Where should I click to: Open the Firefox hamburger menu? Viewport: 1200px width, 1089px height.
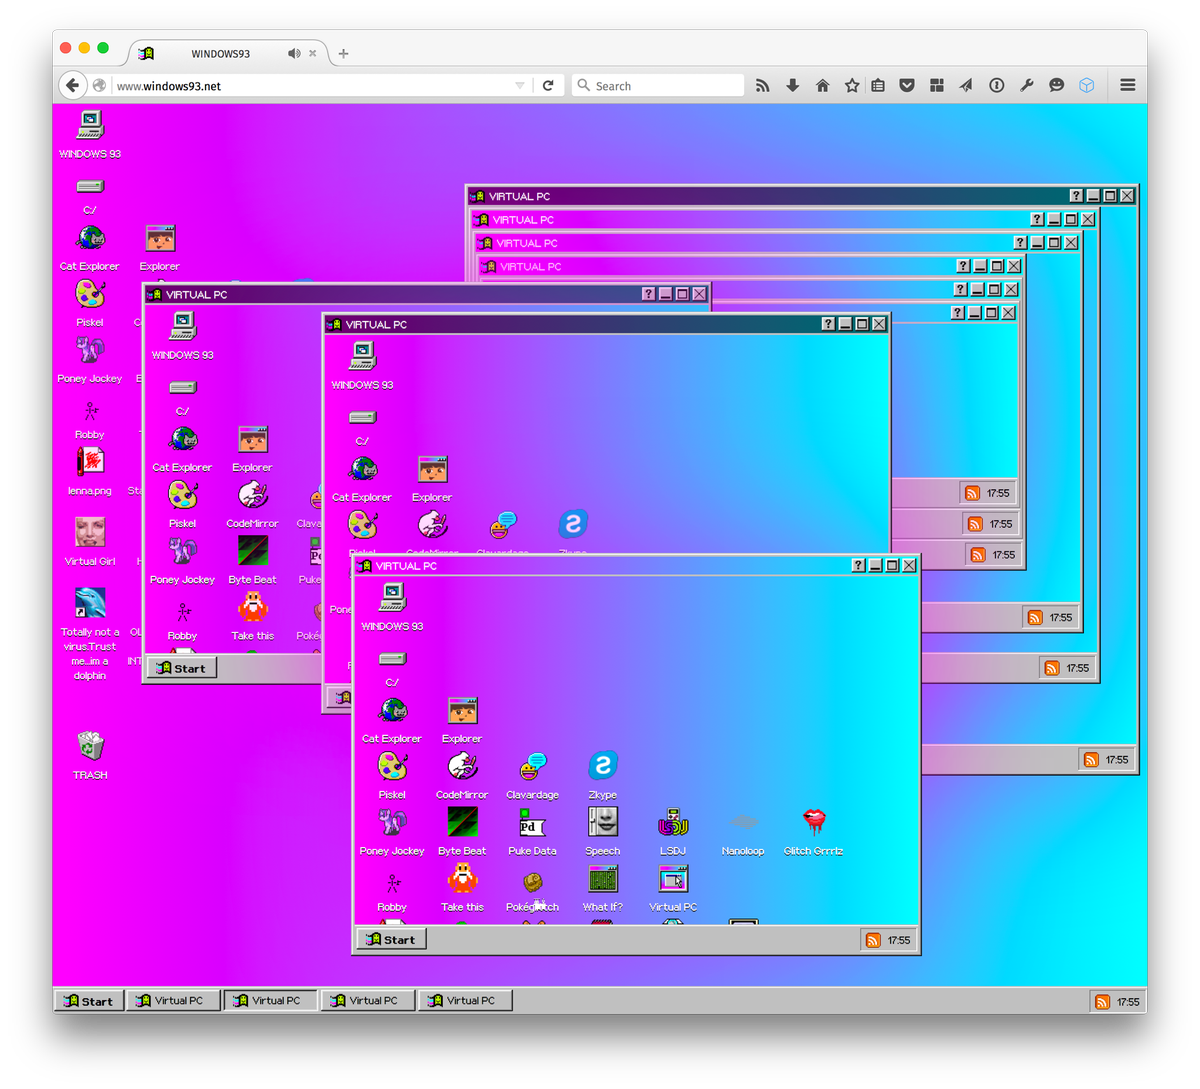click(x=1128, y=85)
